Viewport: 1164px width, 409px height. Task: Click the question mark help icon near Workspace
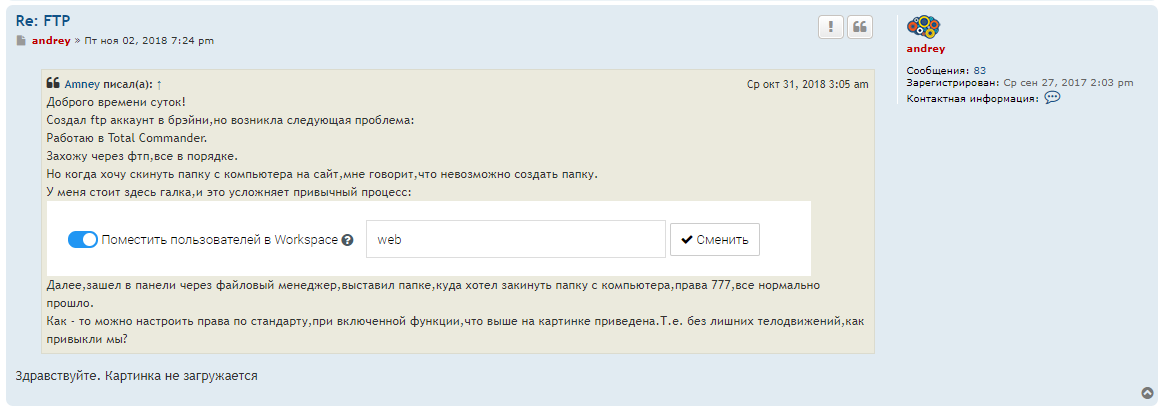(347, 240)
